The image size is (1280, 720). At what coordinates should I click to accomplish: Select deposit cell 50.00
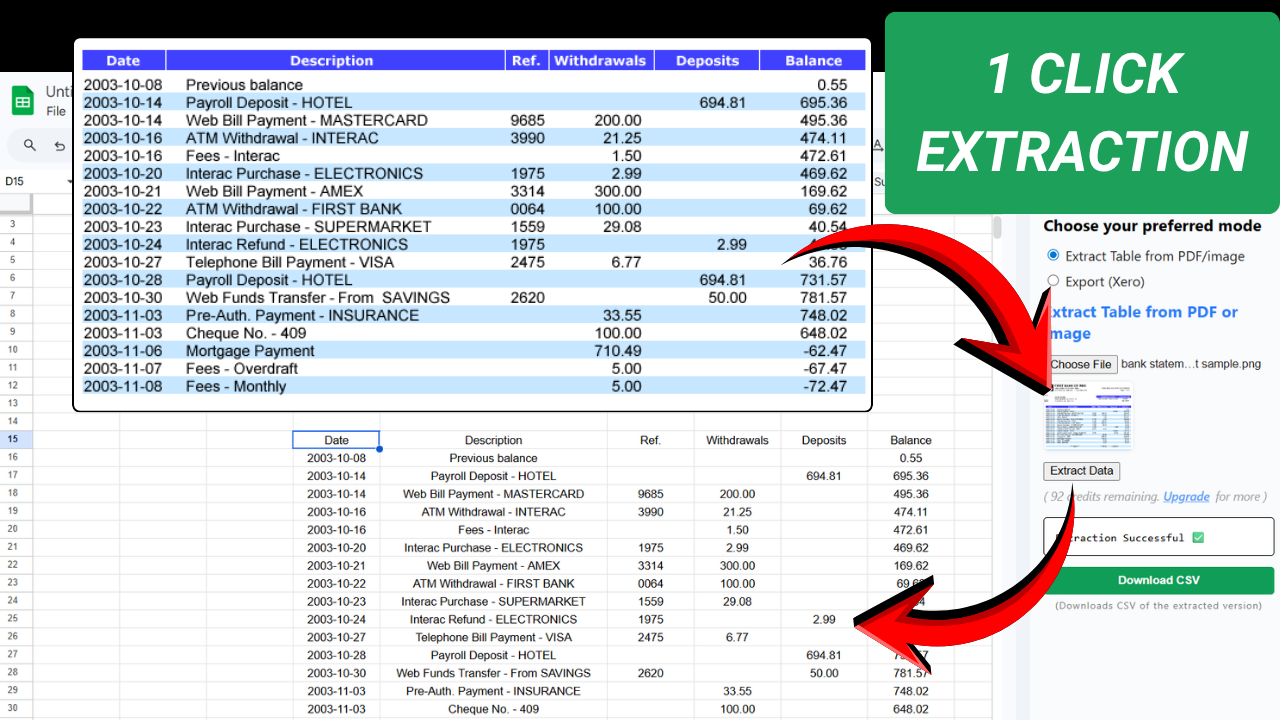(x=824, y=674)
